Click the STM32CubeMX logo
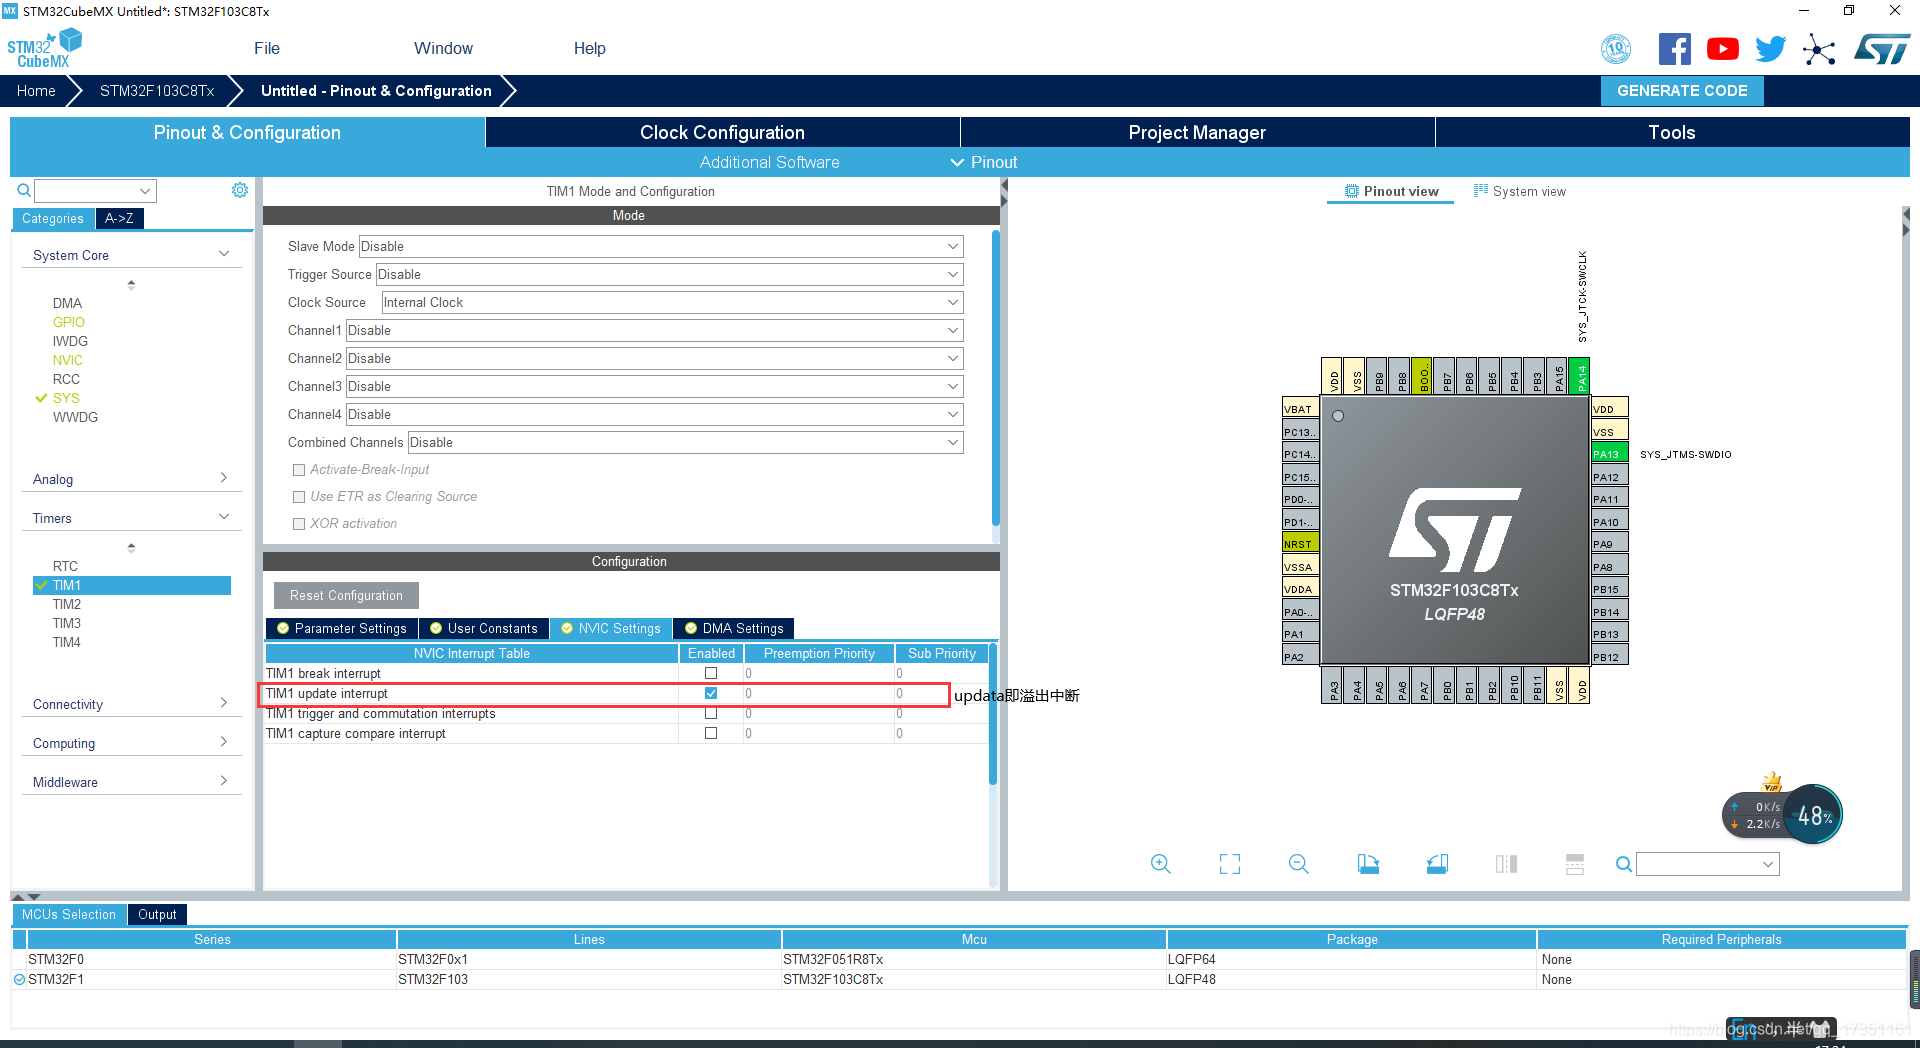Screen dimensions: 1920x1048 point(44,48)
